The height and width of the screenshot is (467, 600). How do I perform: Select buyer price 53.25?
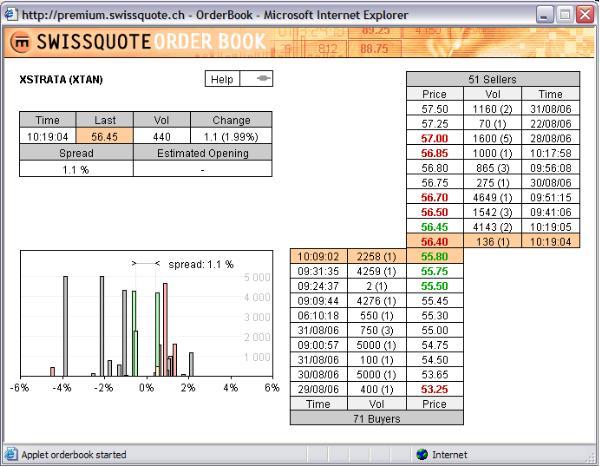pyautogui.click(x=435, y=389)
